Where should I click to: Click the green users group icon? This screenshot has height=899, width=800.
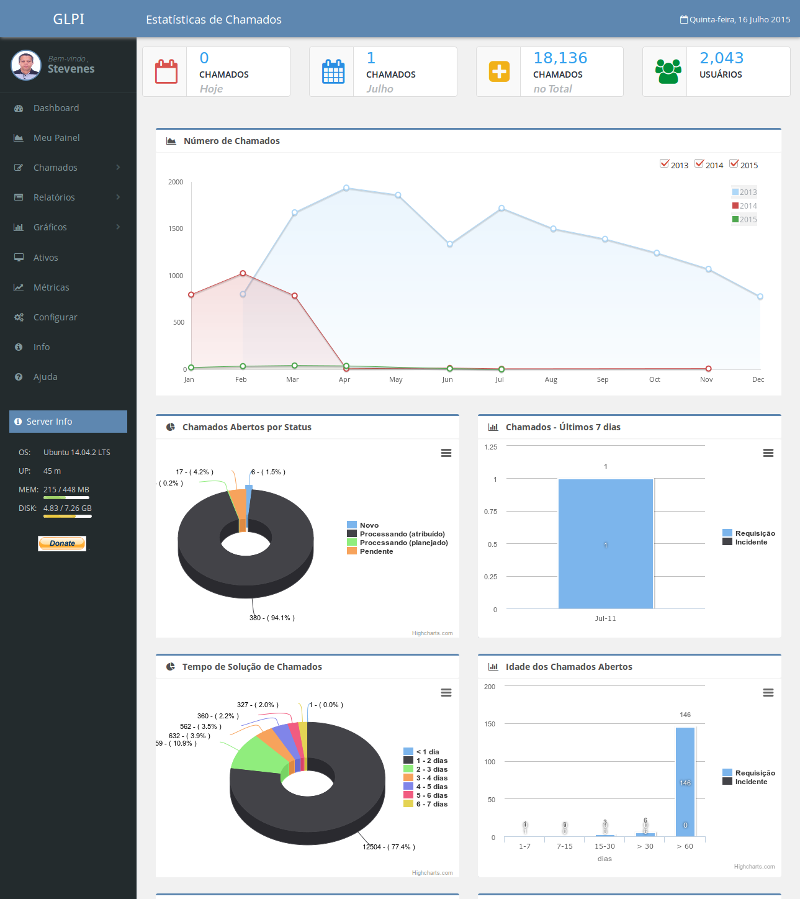tap(665, 72)
